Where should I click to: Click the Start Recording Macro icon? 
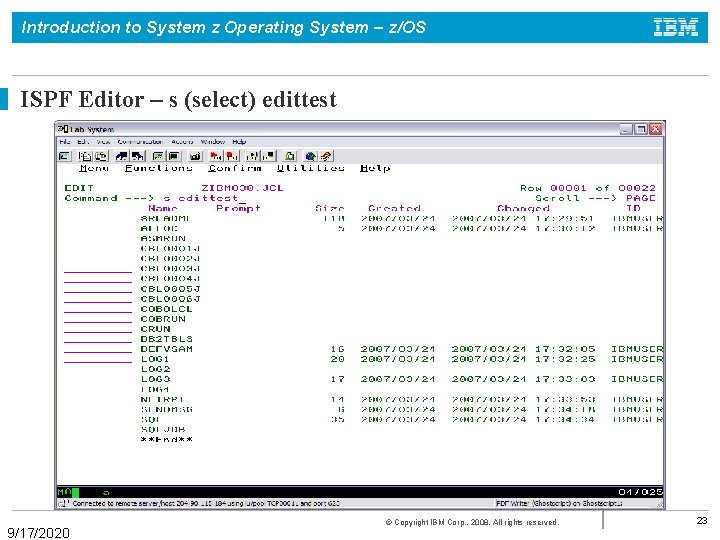tap(216, 156)
